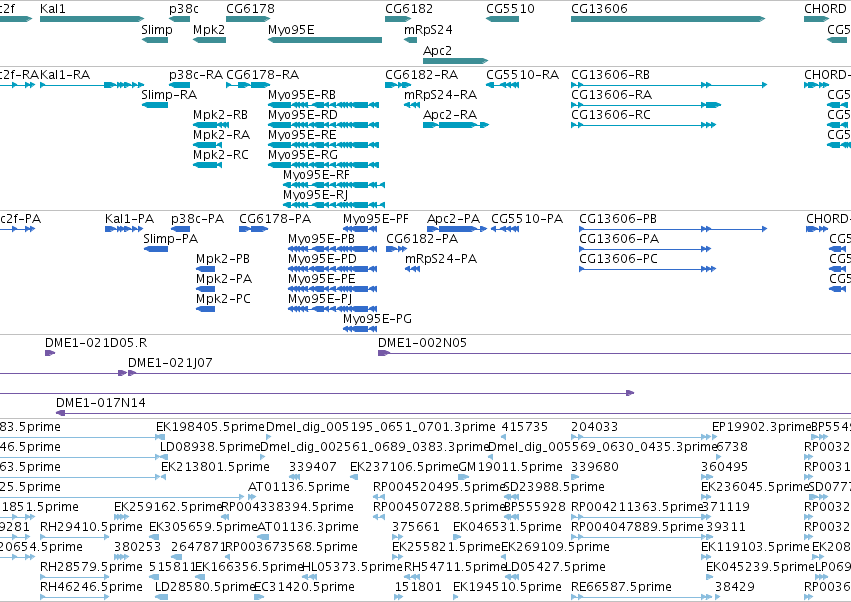Select the Myo95E-PB protein
The image size is (851, 602).
tap(333, 249)
